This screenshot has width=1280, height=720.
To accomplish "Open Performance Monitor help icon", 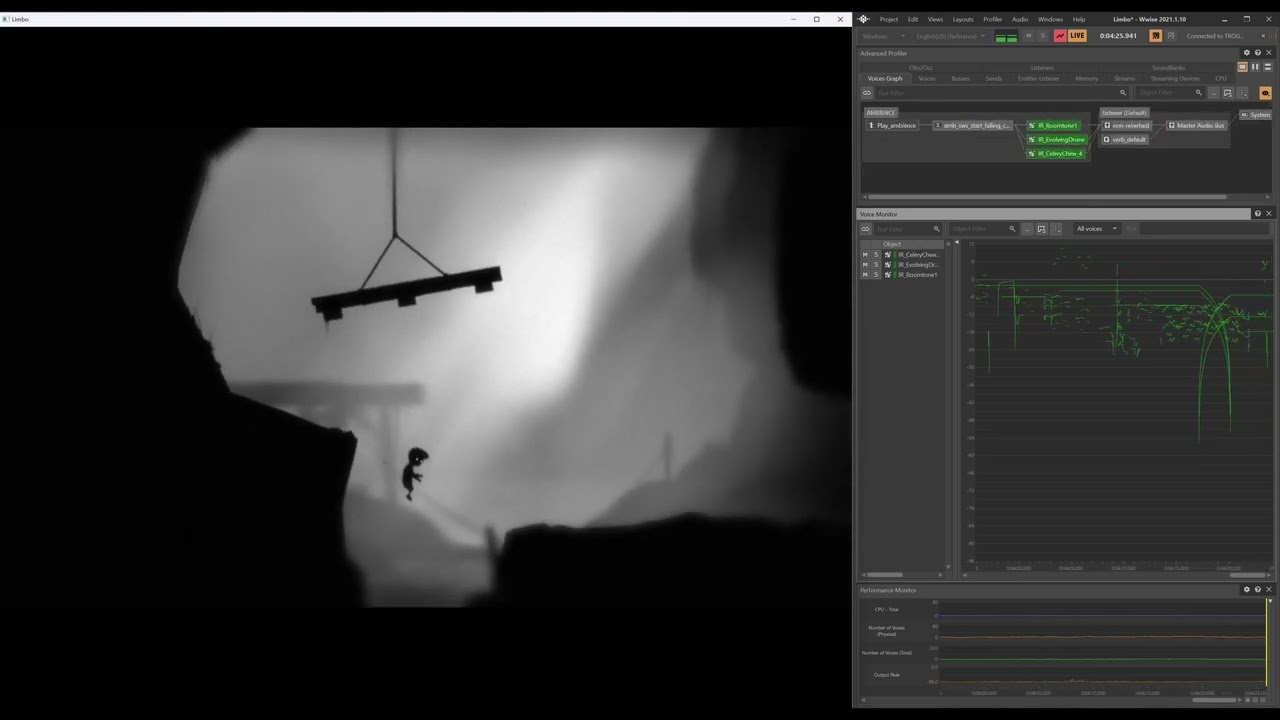I will (1258, 590).
